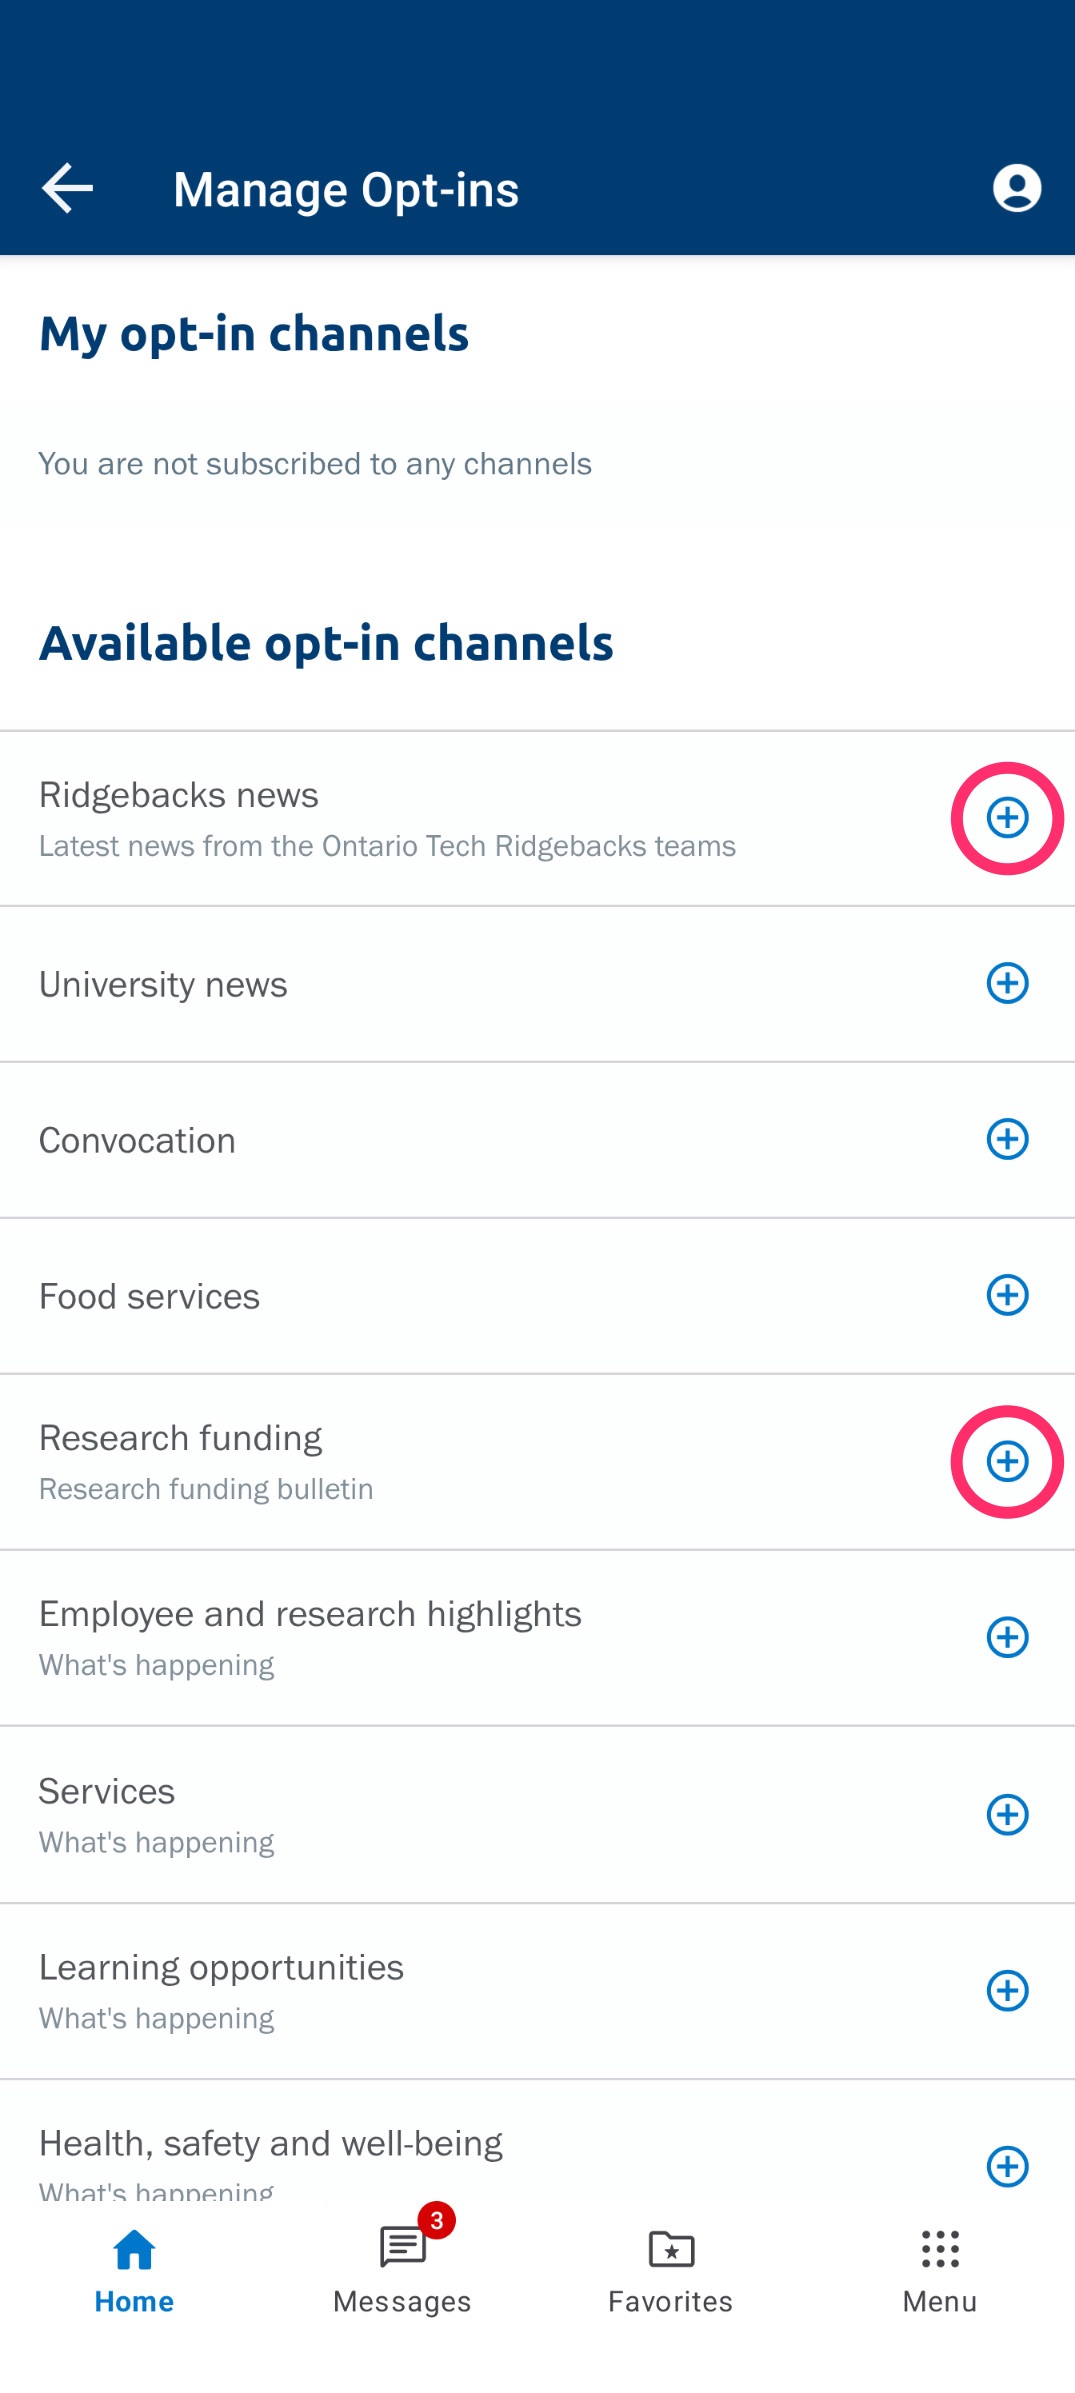Subscribe to Research funding bulletin
This screenshot has height=2393, width=1075.
pyautogui.click(x=1007, y=1461)
